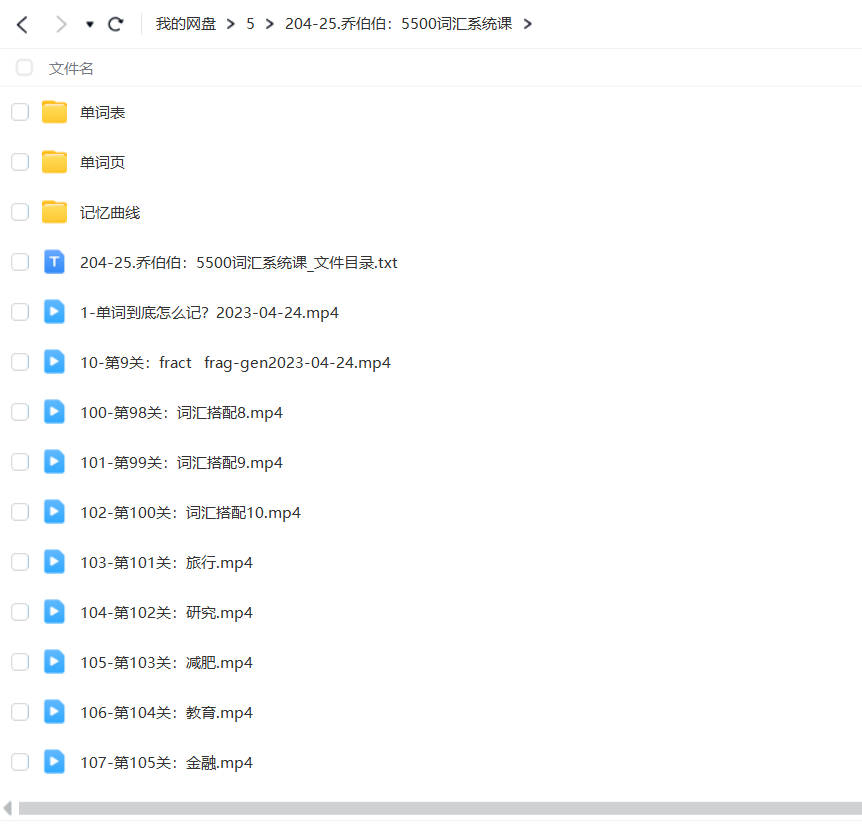This screenshot has width=862, height=828.
Task: Click the 单词表 folder icon
Action: click(x=54, y=112)
